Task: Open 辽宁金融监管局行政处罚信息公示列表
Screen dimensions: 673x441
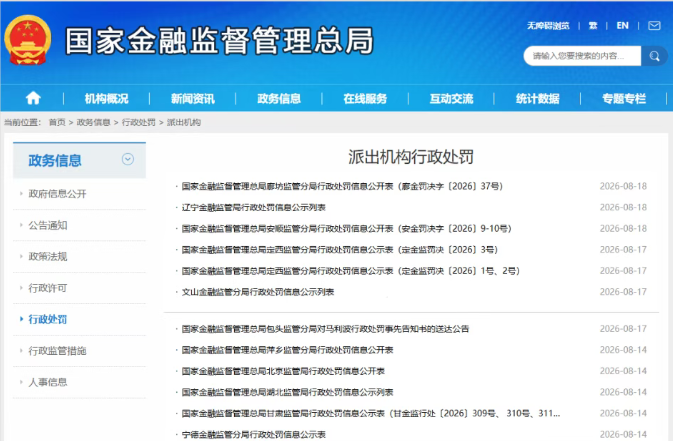Action: coord(254,207)
